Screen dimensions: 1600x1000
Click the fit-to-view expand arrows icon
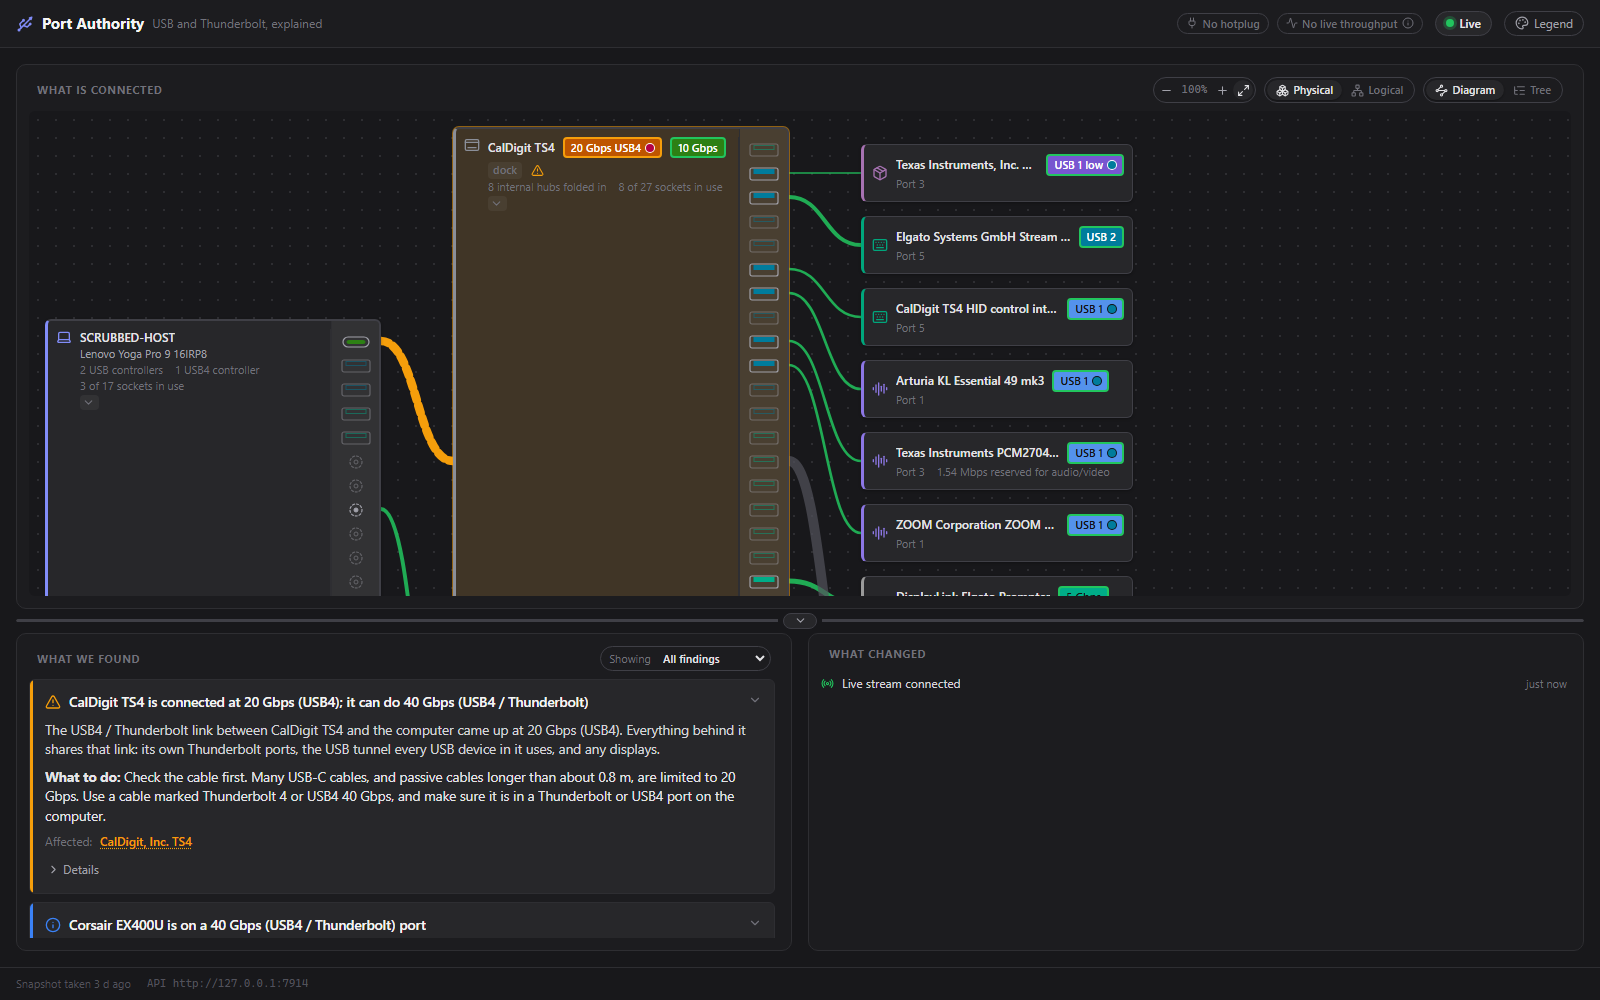click(x=1243, y=90)
